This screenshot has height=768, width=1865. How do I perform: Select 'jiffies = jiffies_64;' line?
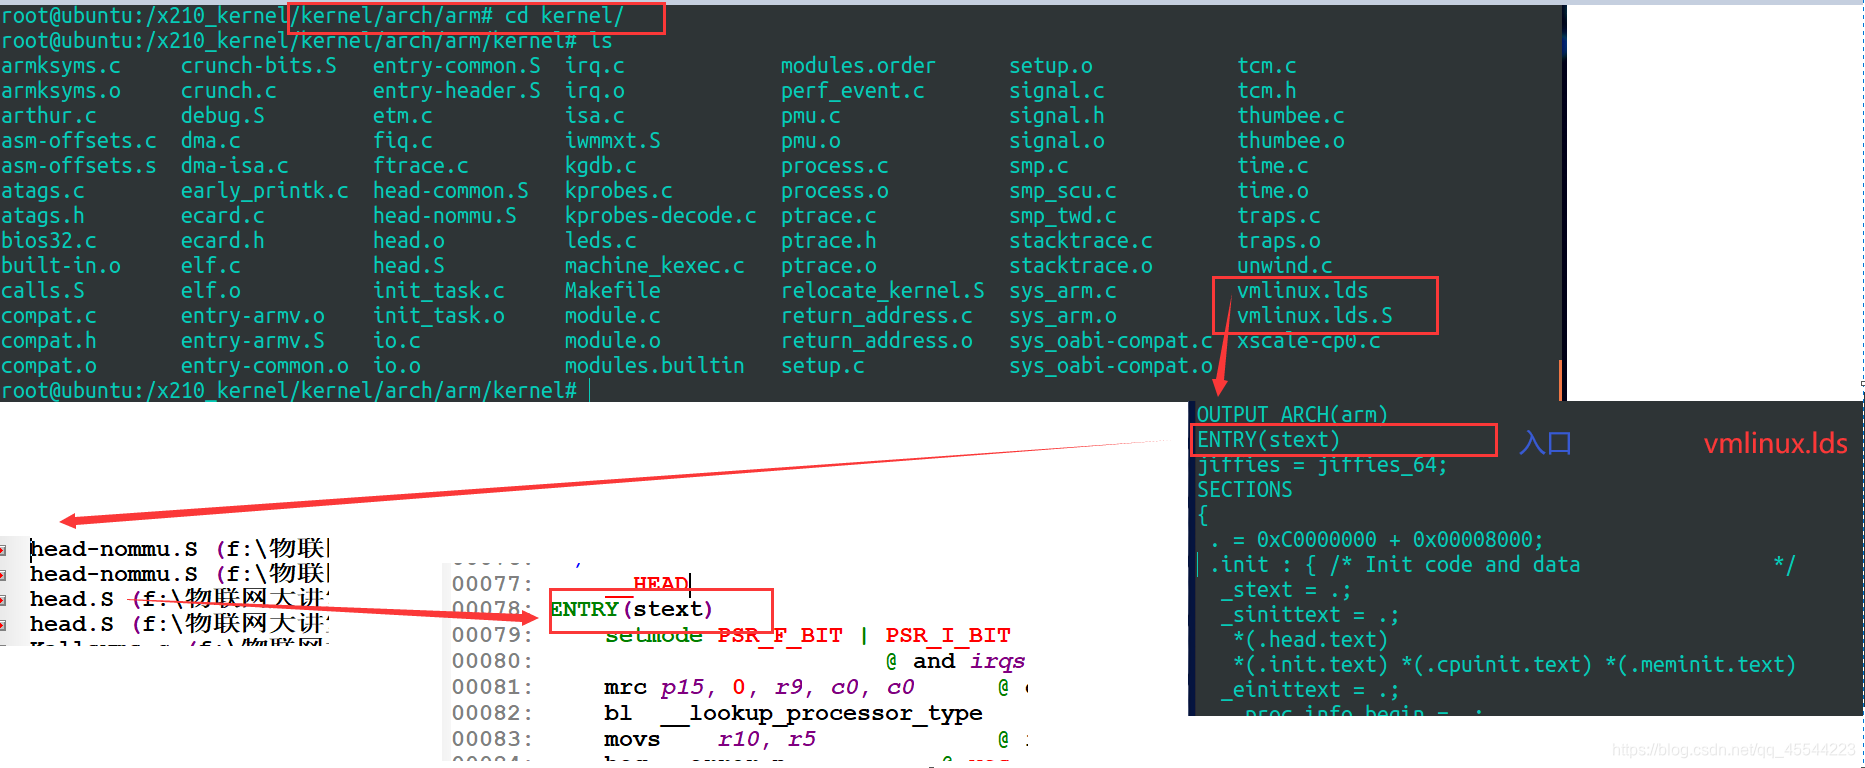(1322, 465)
